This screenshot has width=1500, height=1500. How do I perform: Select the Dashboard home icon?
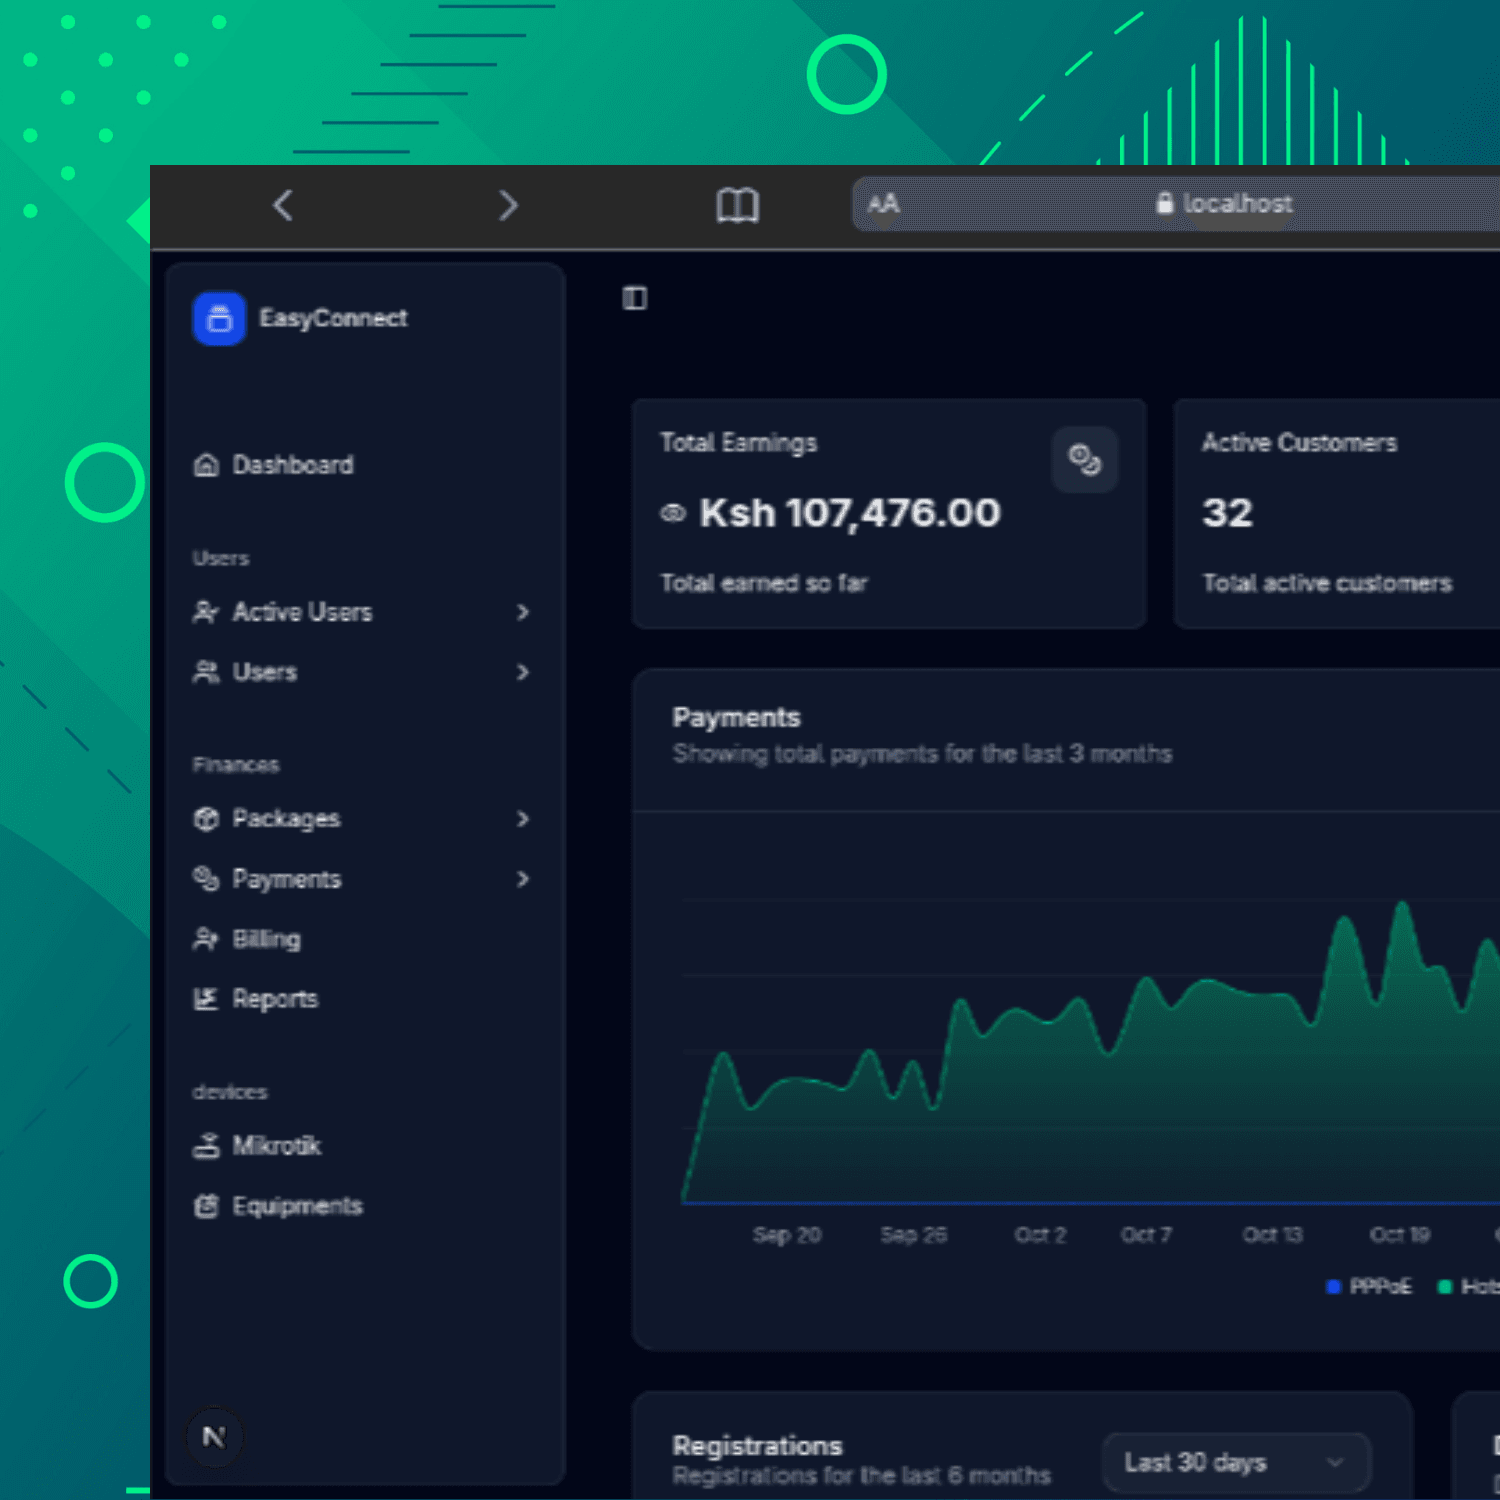click(206, 464)
